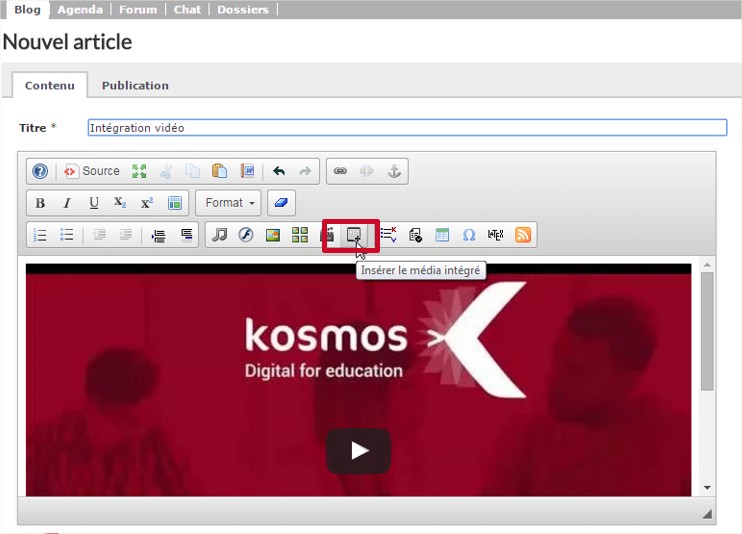742x534 pixels.
Task: Insert an image with picture icon
Action: coord(273,235)
